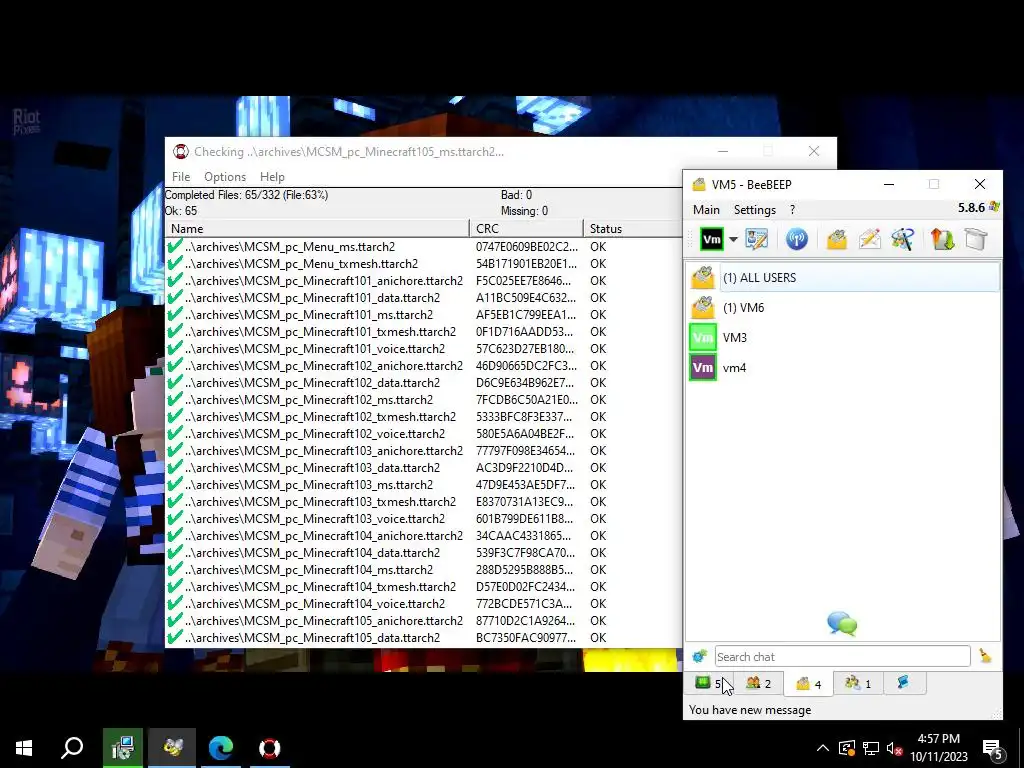
Task: Click the blue broadcast antenna icon
Action: coord(797,239)
